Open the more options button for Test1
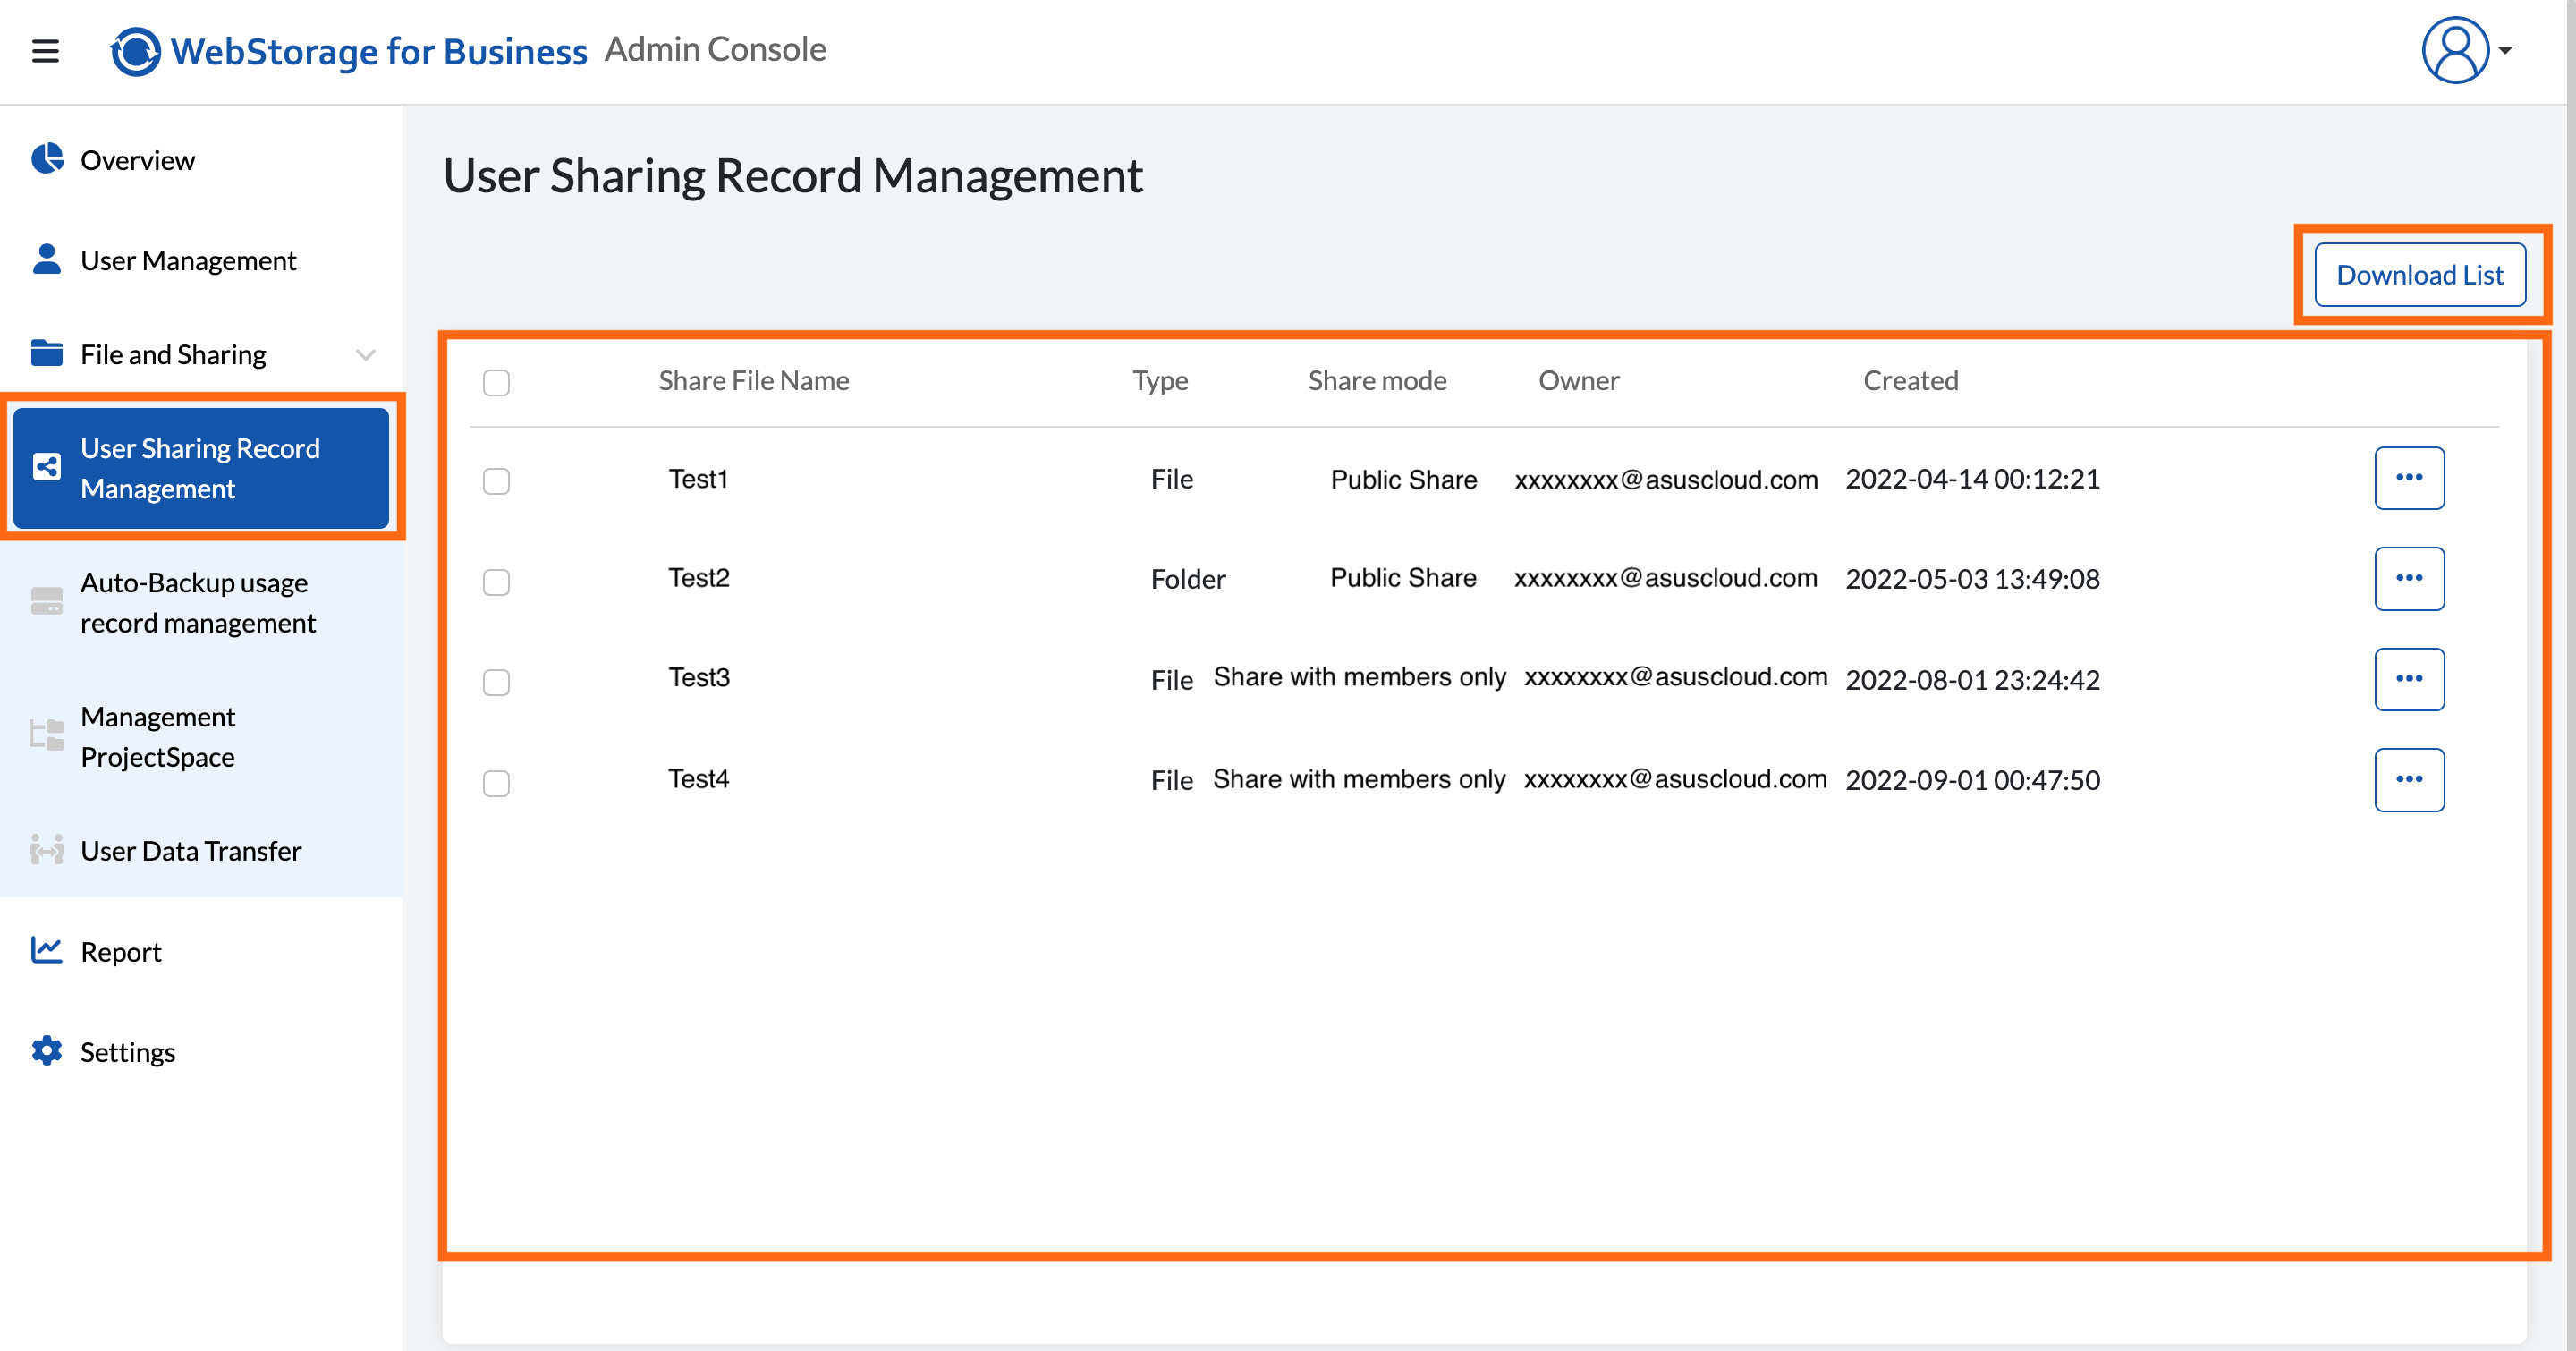The height and width of the screenshot is (1351, 2576). coord(2409,477)
